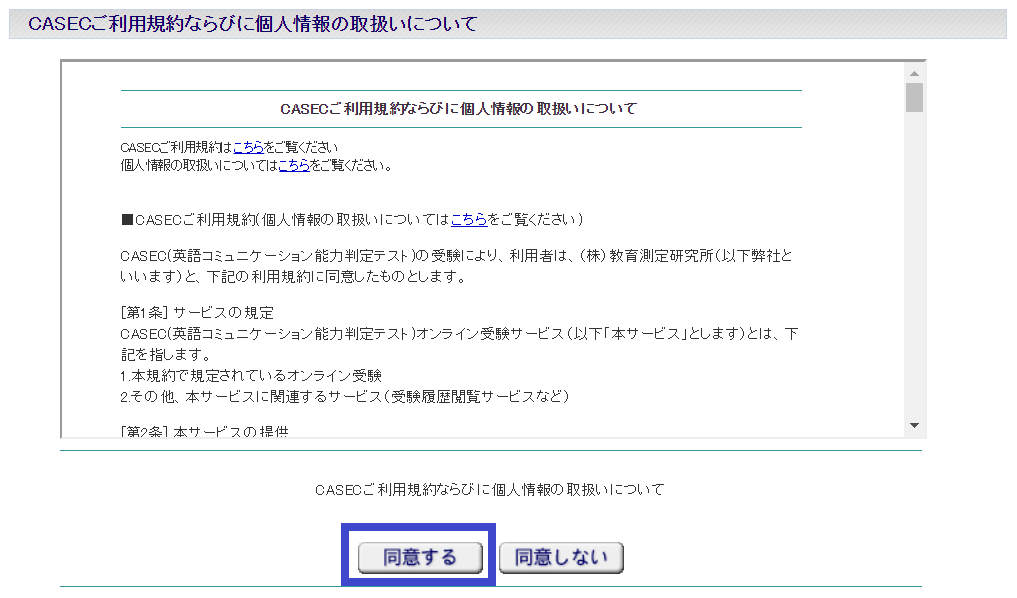Click the terms box scrollbar up arrow
The width and height of the screenshot is (1017, 598).
914,73
